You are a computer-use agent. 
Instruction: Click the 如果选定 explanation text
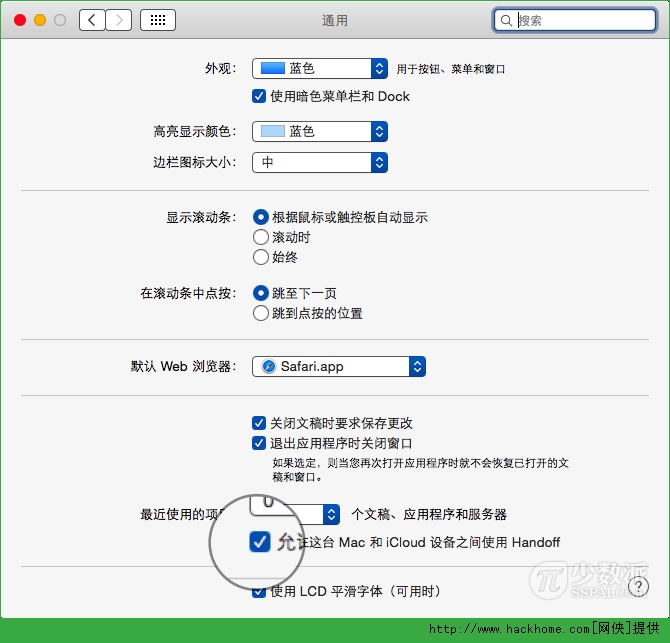pos(420,470)
